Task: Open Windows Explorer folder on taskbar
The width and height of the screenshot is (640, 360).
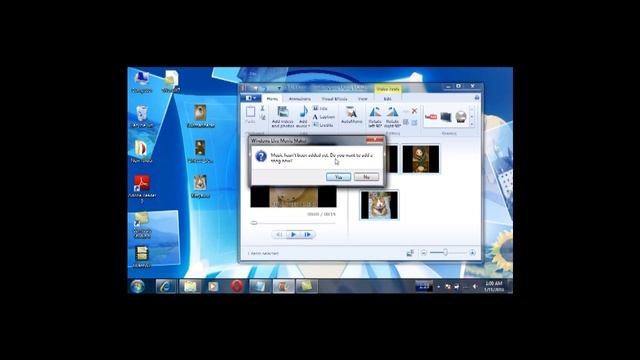Action: point(189,286)
